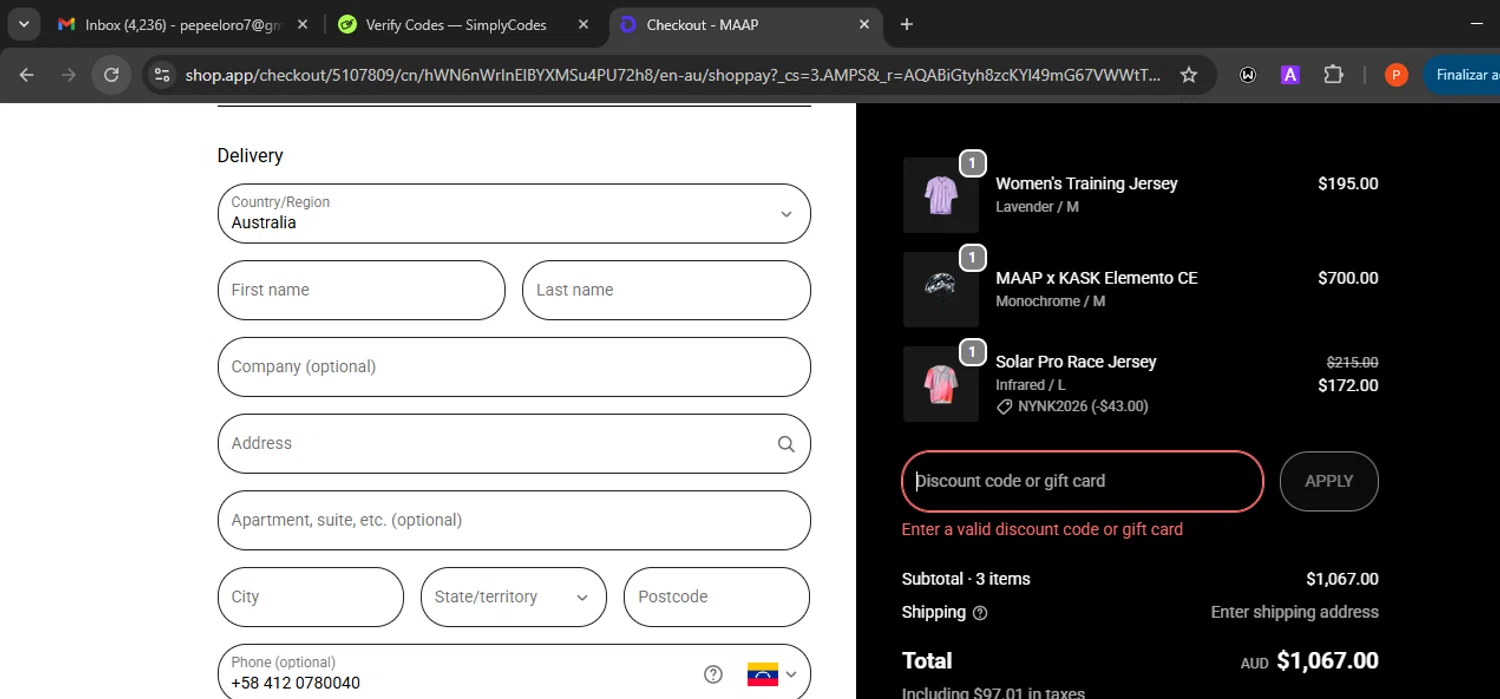
Task: Click the Lavender / M variant text
Action: [1037, 207]
